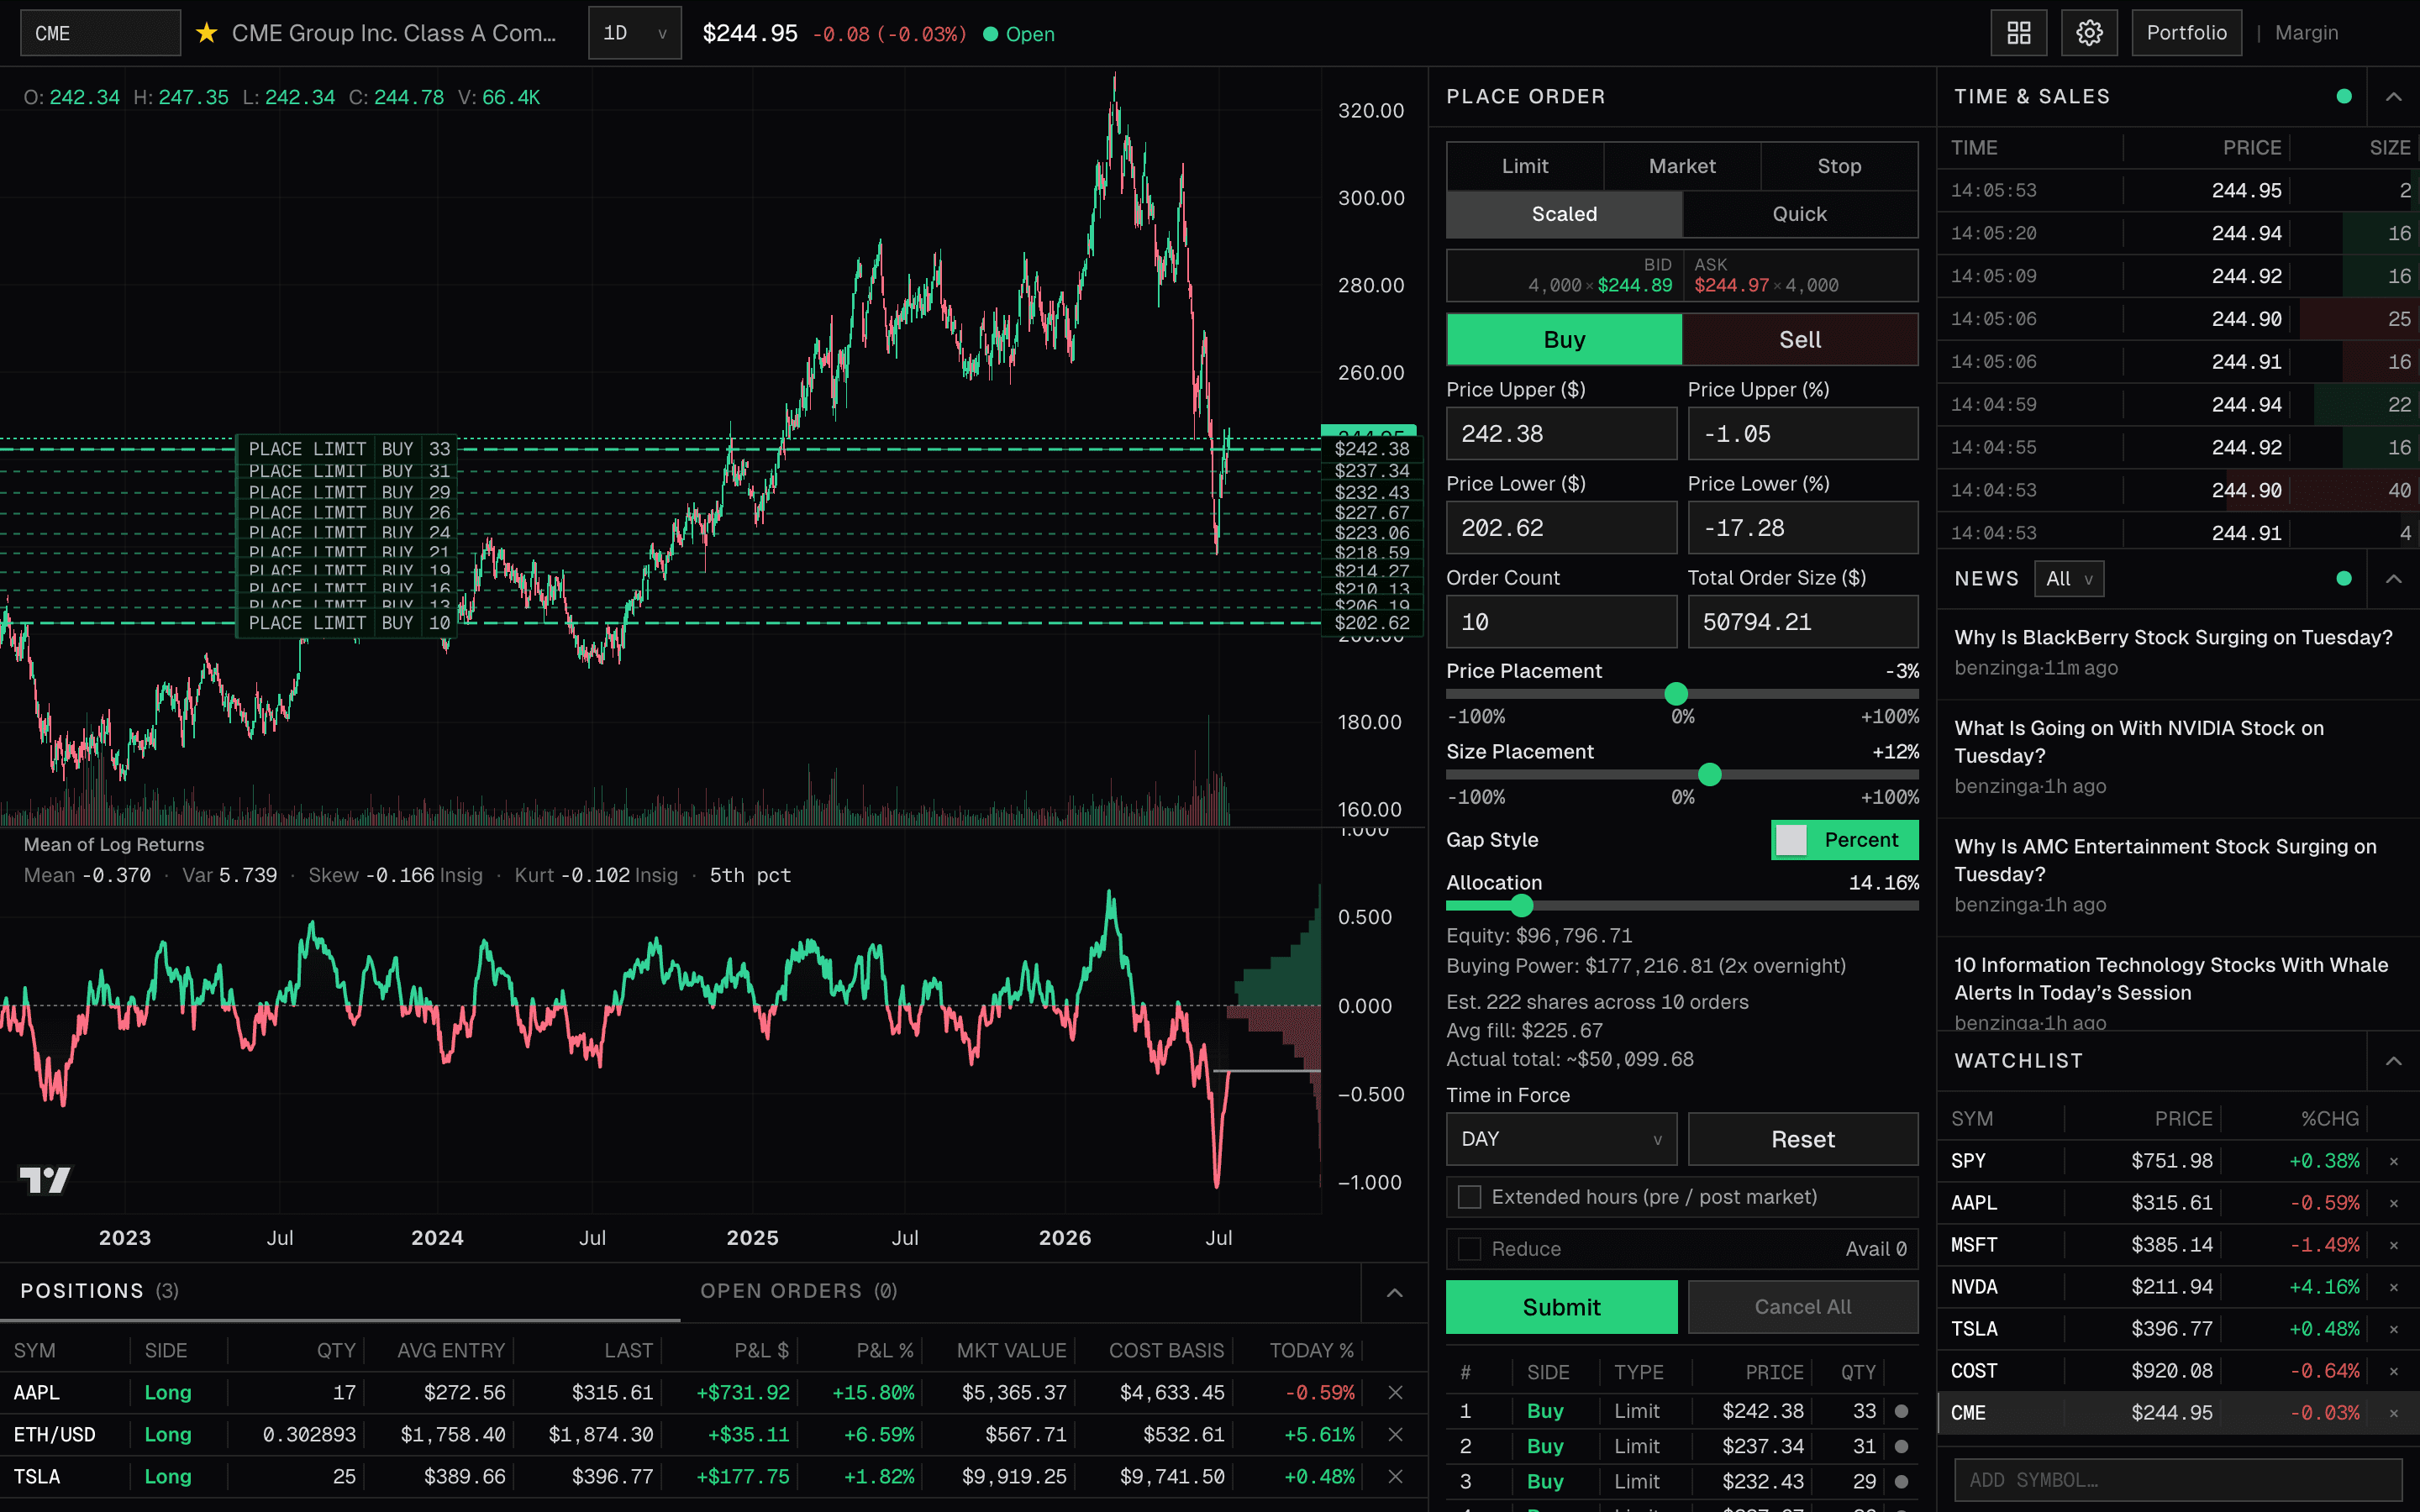Select the PLACE LIMIT BUY 33 chart label

click(348, 449)
